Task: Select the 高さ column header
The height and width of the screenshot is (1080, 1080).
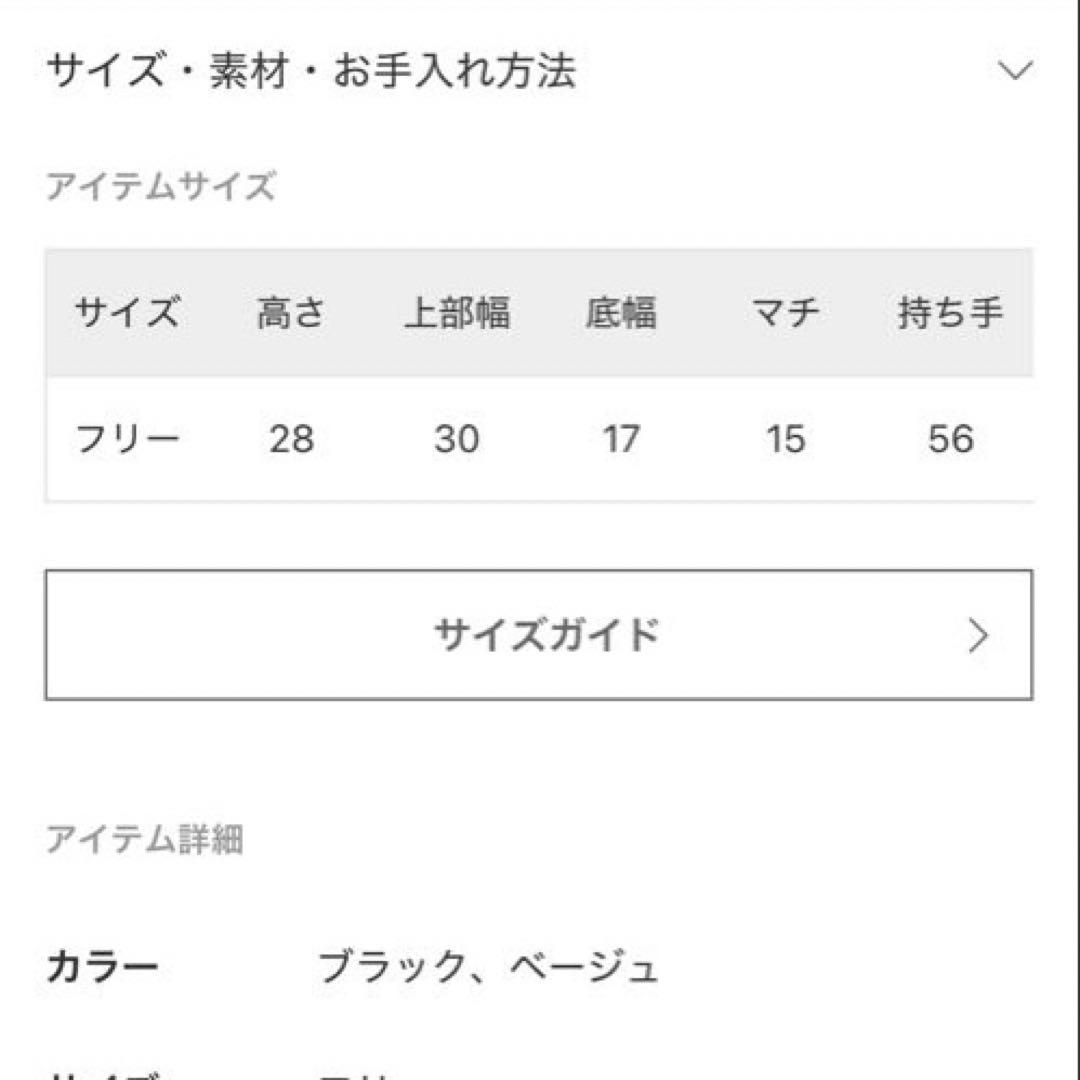Action: point(290,313)
